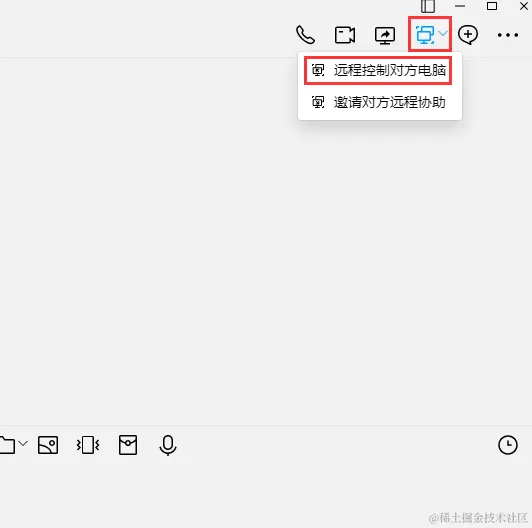Click the blue remote control icon
532x528 pixels.
click(x=425, y=35)
